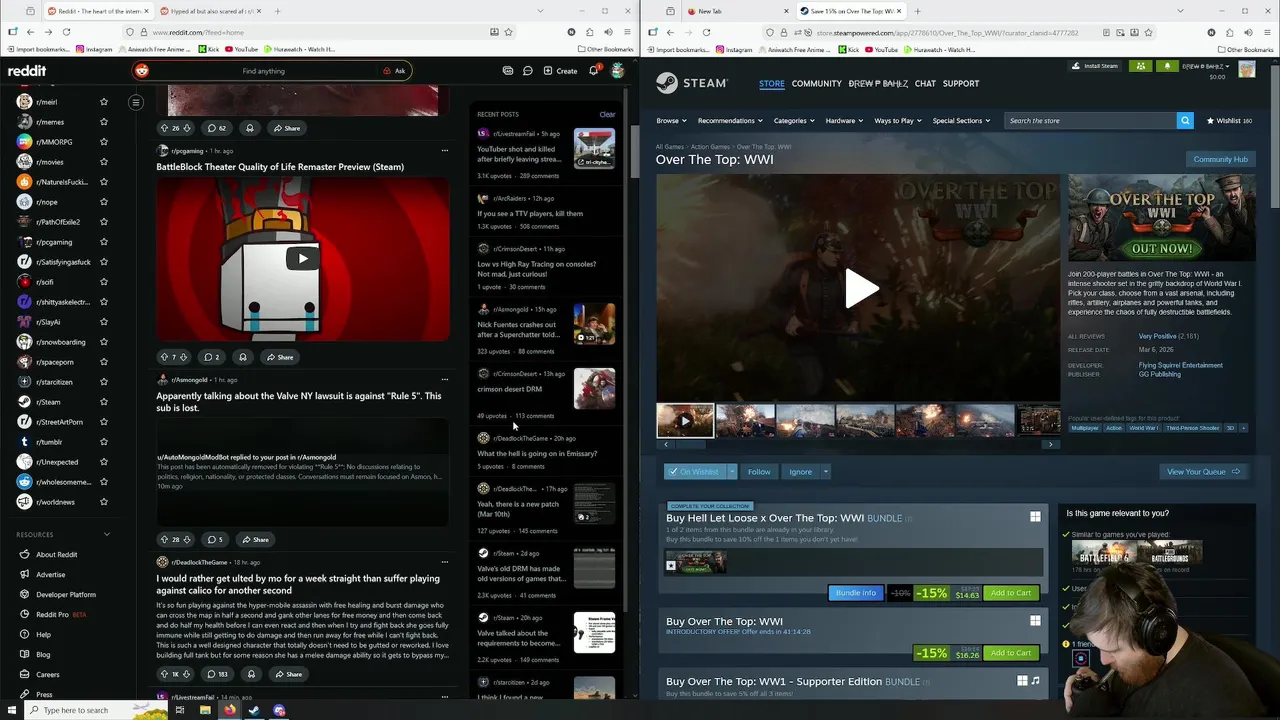Give award to BattleBlock Theater post
Viewport: 1280px width, 720px height.
tap(242, 357)
